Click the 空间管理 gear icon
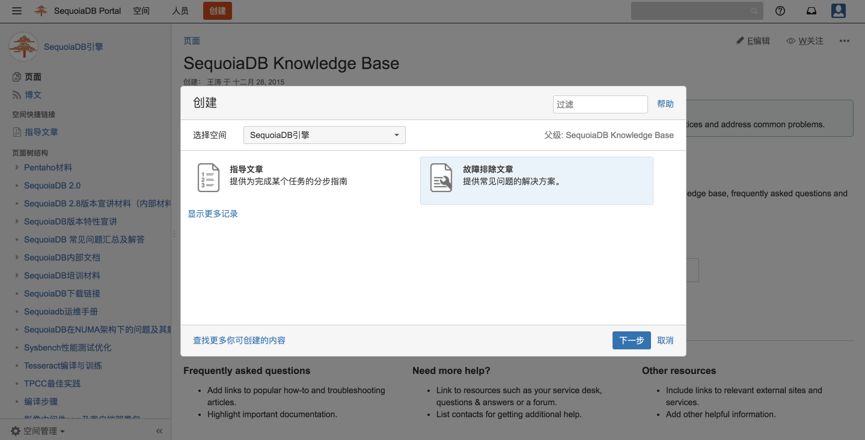Image resolution: width=865 pixels, height=440 pixels. tap(15, 431)
